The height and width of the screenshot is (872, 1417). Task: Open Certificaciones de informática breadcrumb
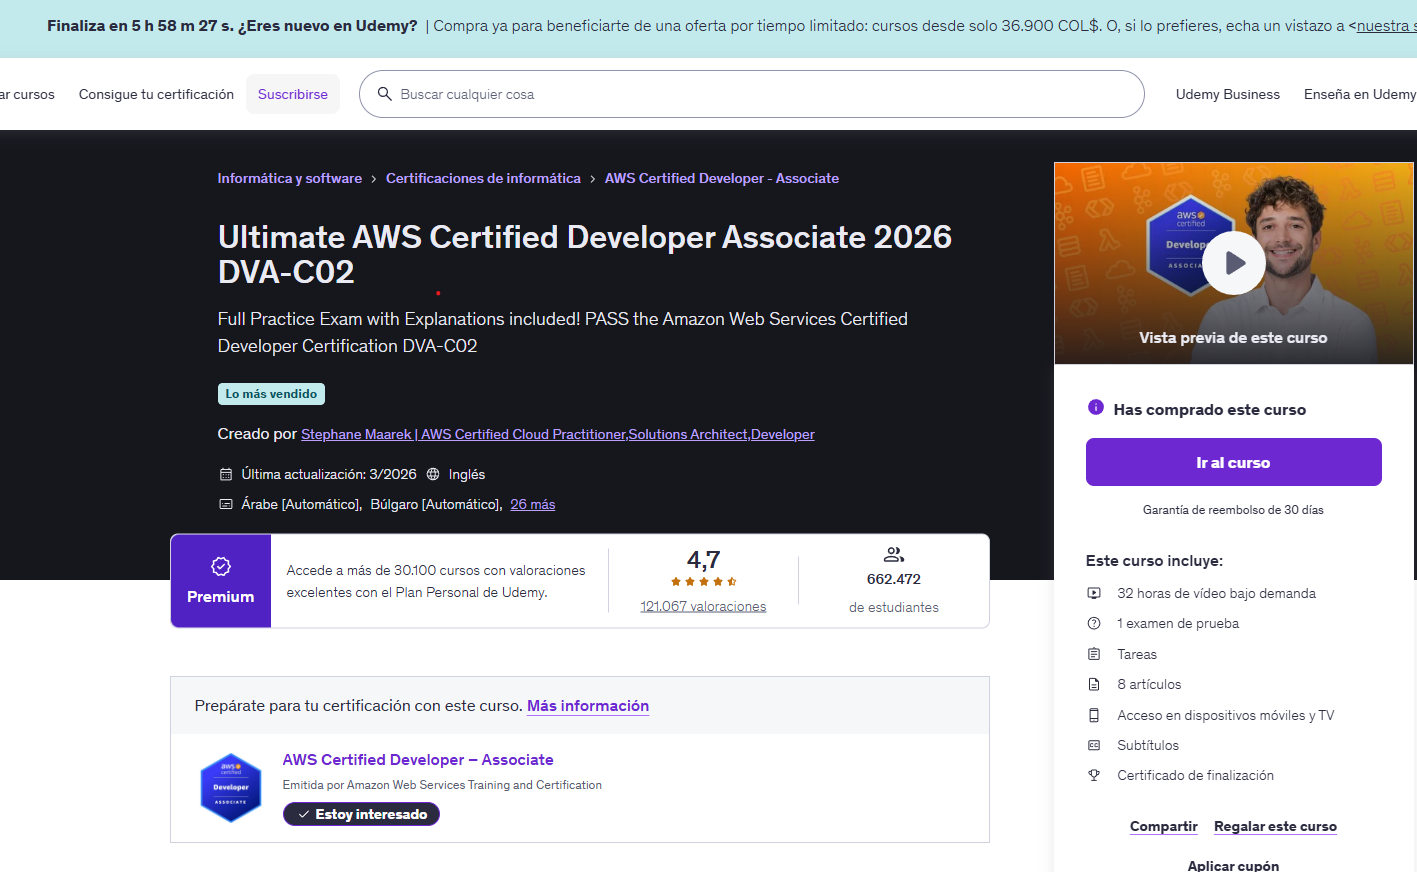483,178
